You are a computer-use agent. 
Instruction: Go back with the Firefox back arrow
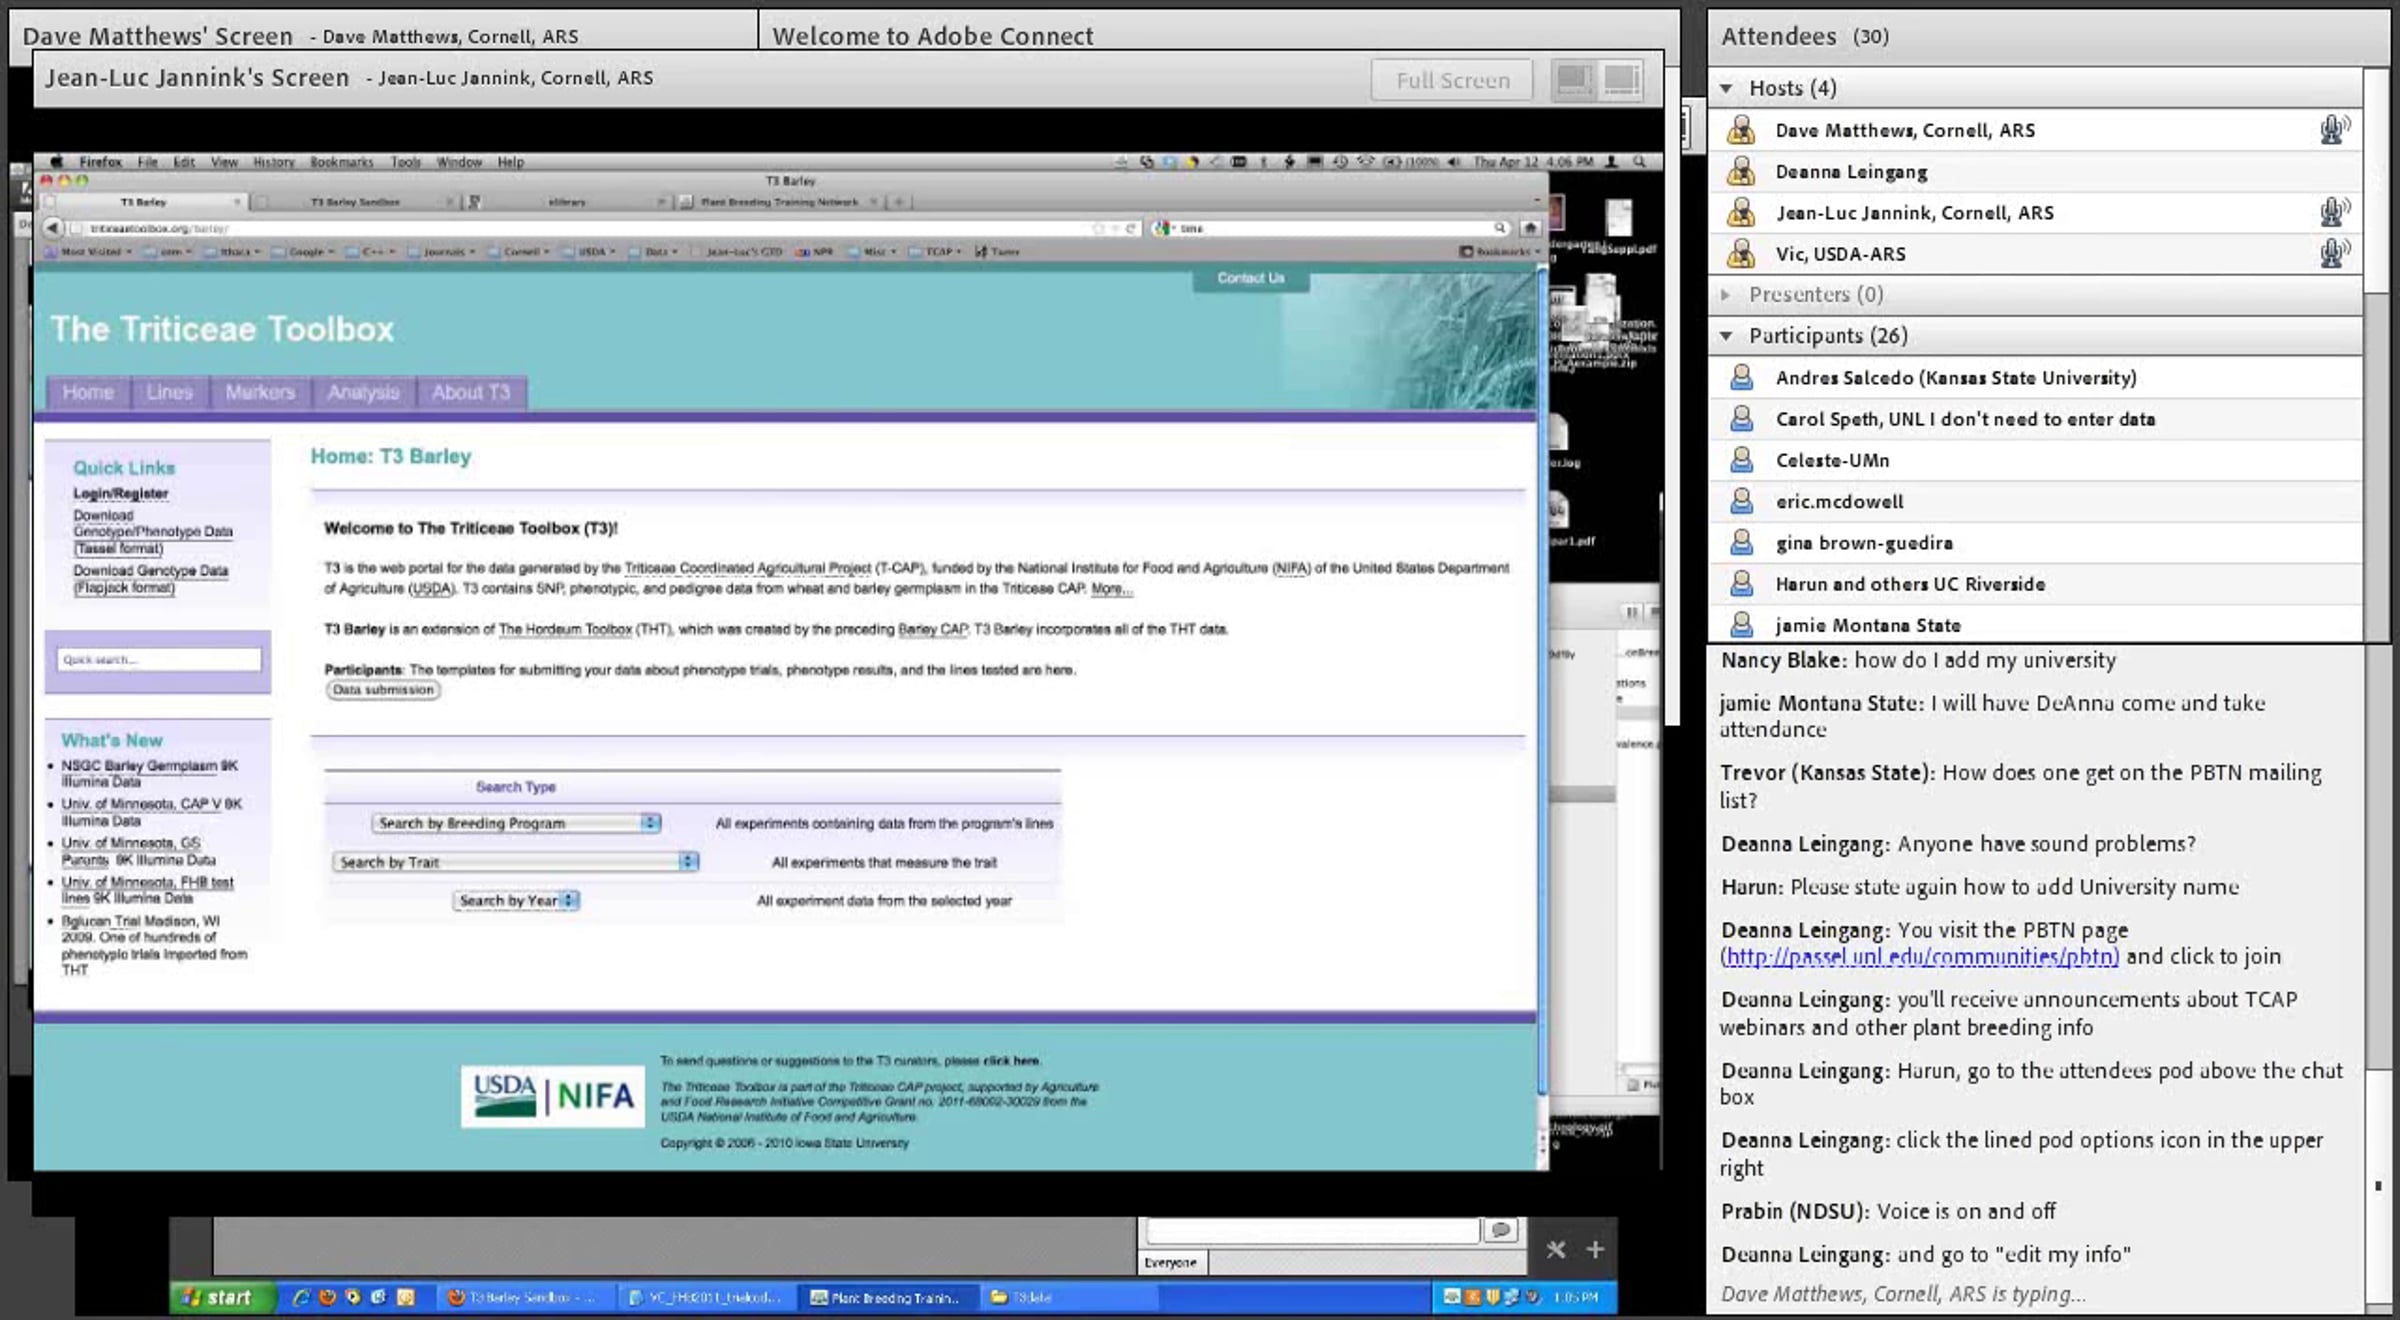click(53, 228)
